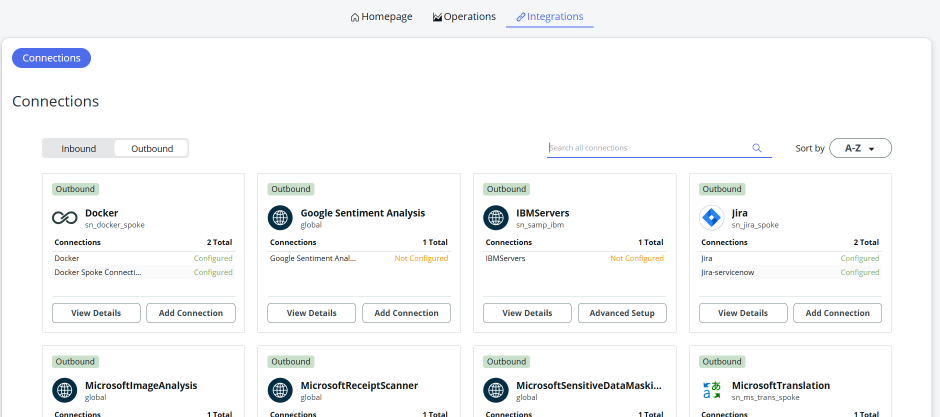View Details for Jira
Image resolution: width=940 pixels, height=417 pixels.
pyautogui.click(x=743, y=313)
